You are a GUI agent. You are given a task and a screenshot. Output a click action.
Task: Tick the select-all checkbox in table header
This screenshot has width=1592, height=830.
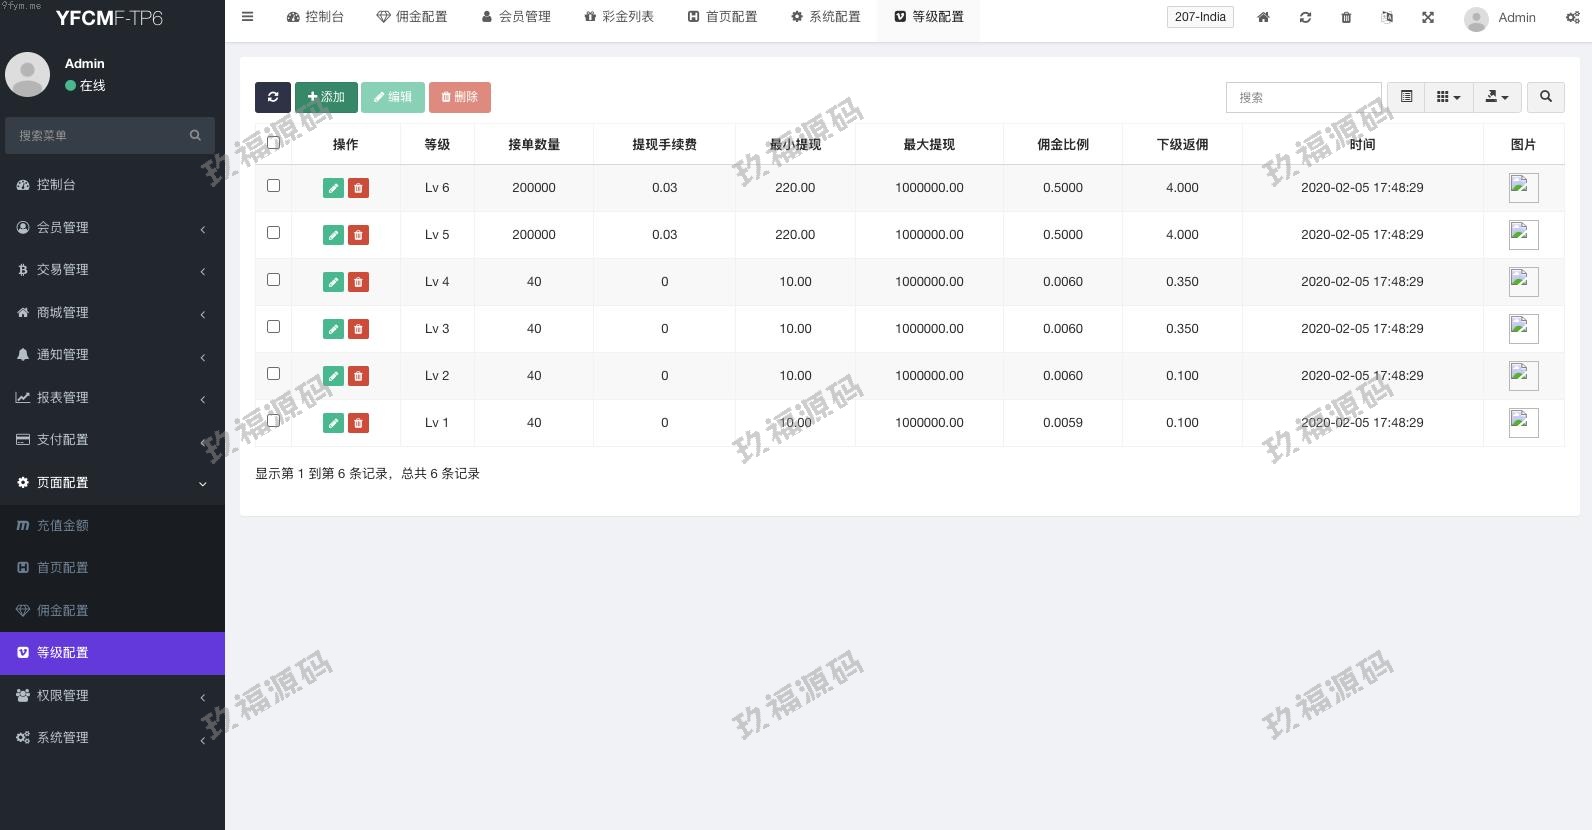[x=273, y=143]
